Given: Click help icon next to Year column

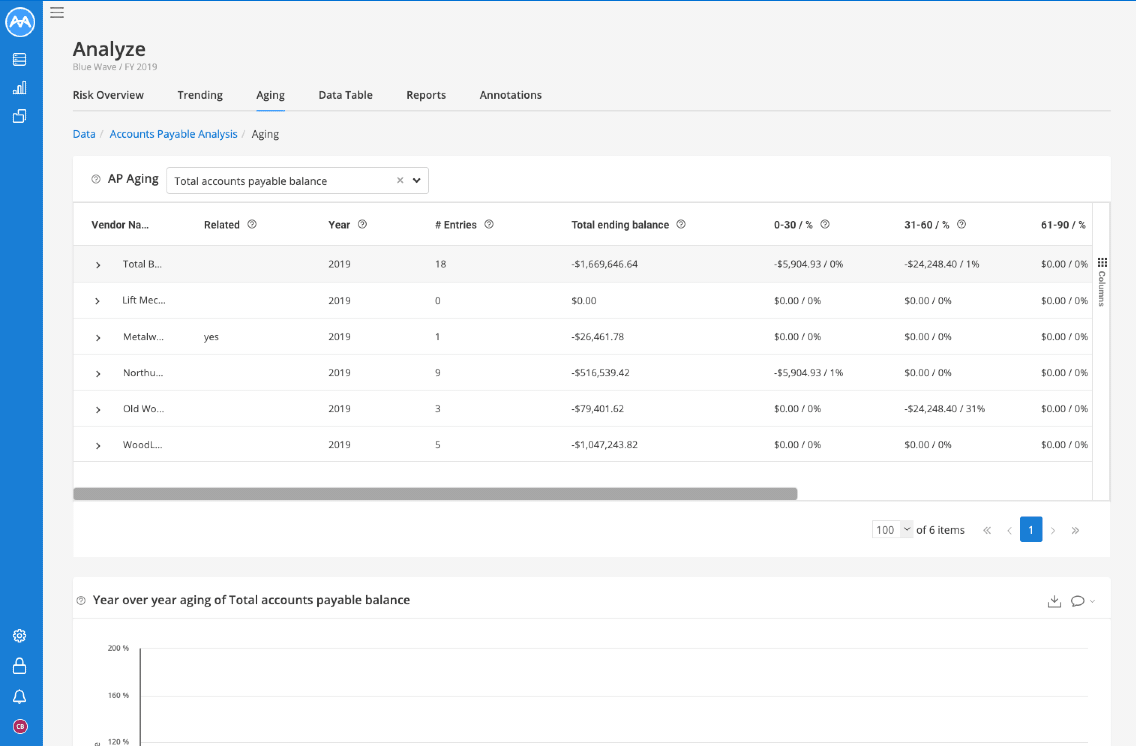Looking at the screenshot, I should coord(362,225).
